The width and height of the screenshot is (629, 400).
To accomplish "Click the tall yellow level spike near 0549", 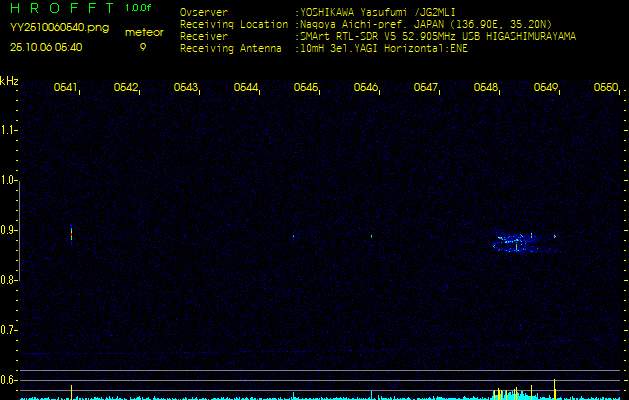I will pos(554,389).
